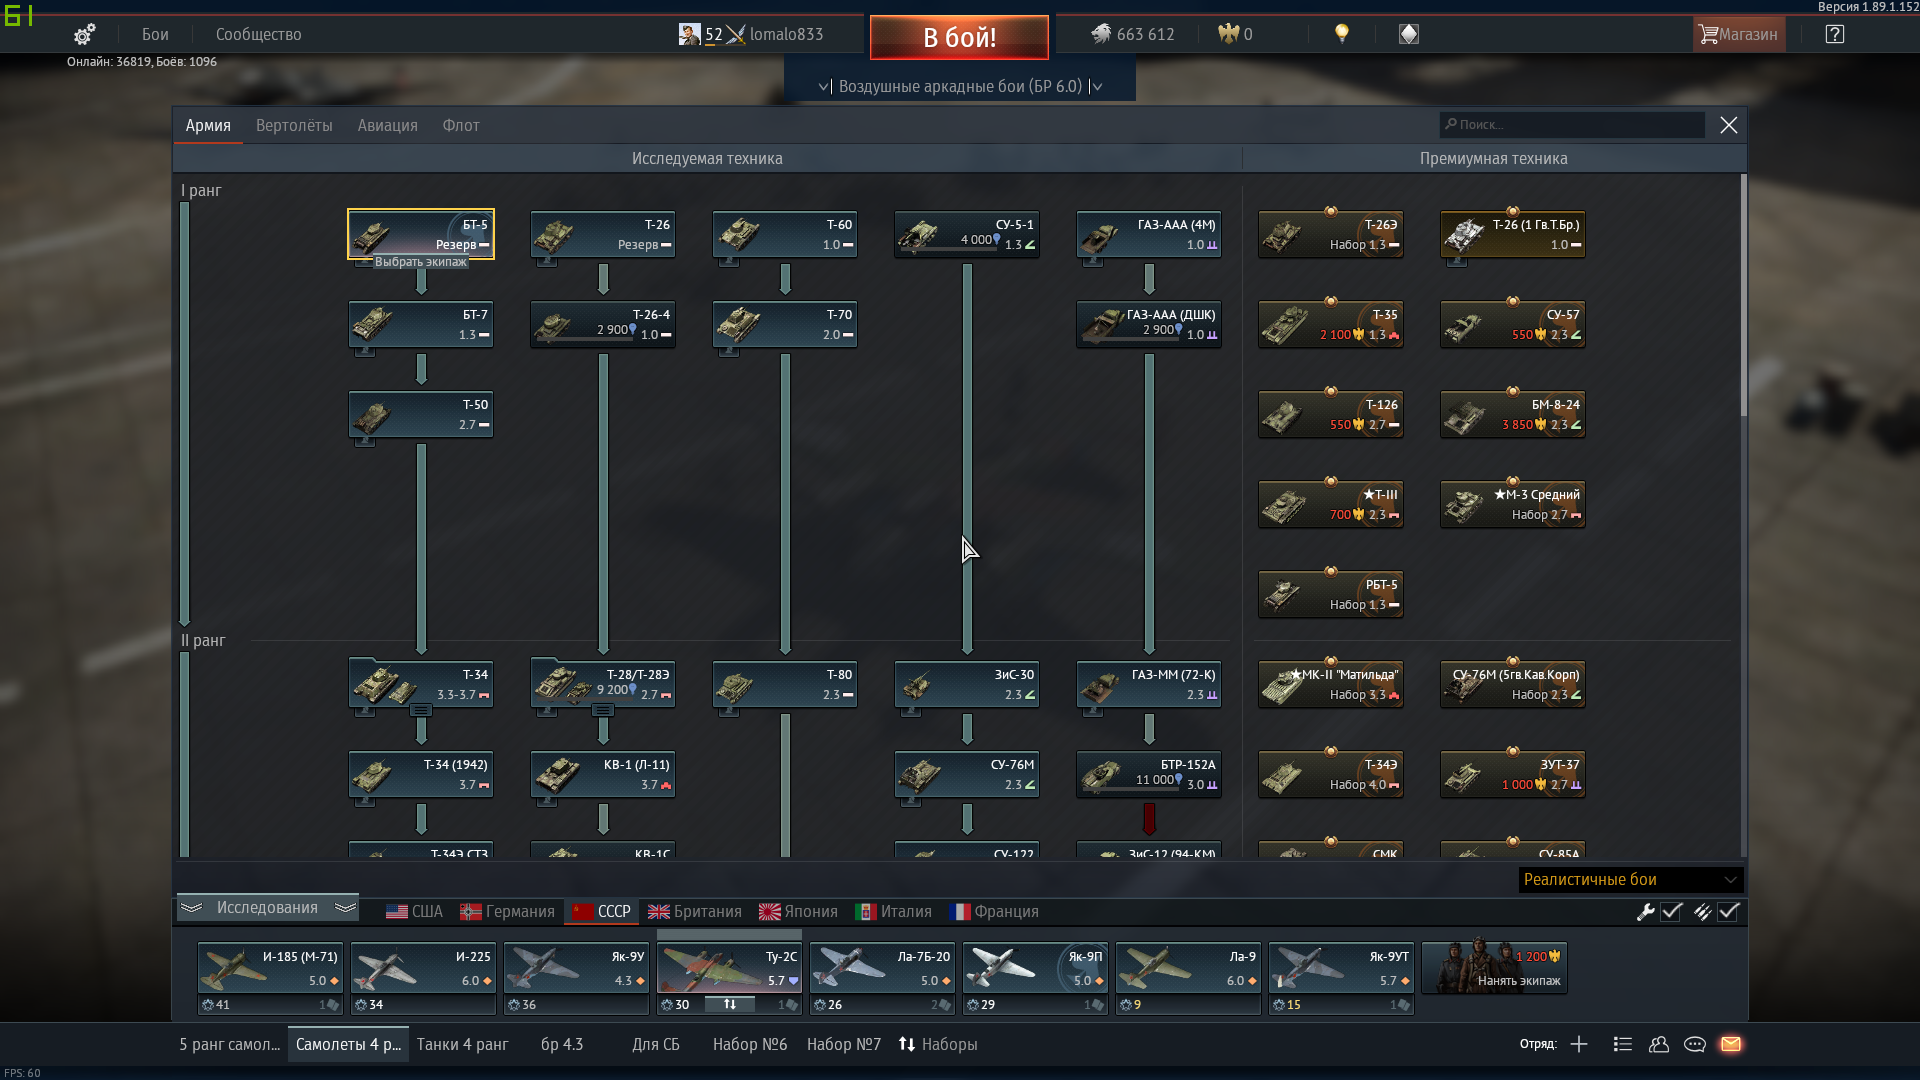The height and width of the screenshot is (1080, 1920).
Task: Collapse the Исследования research panel
Action: point(268,907)
